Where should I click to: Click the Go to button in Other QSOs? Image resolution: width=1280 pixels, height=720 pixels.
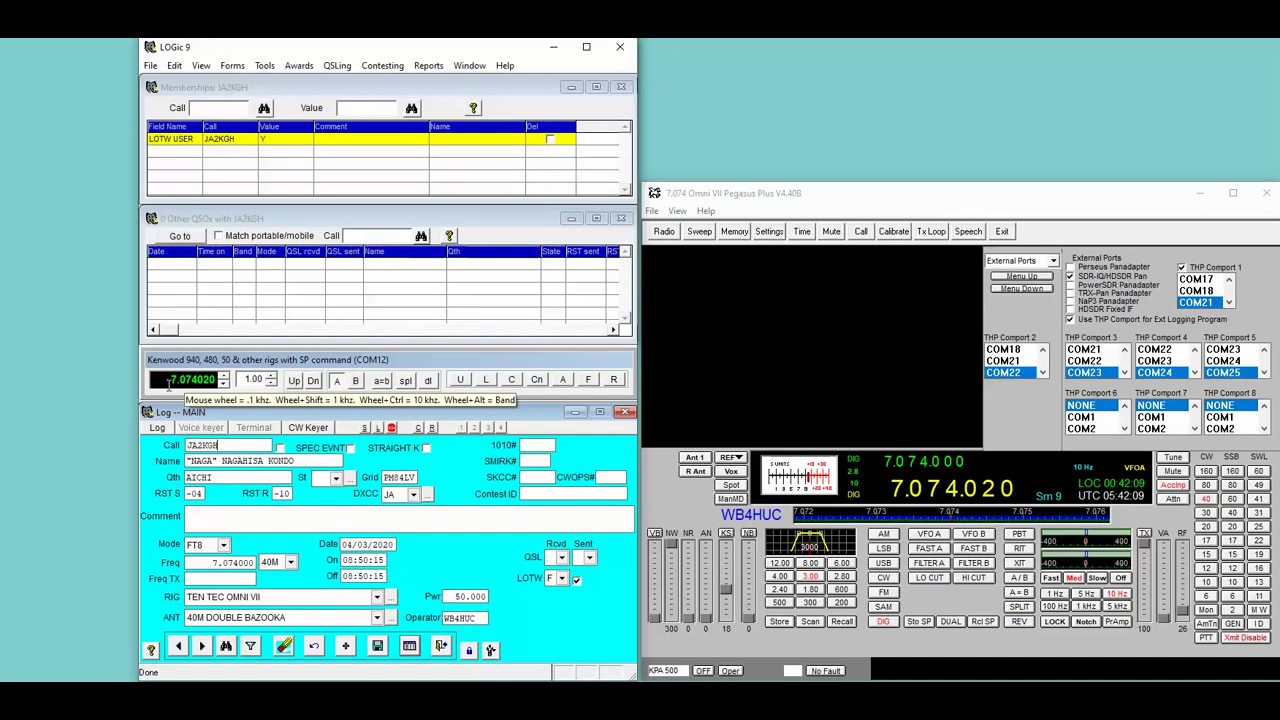pos(180,236)
